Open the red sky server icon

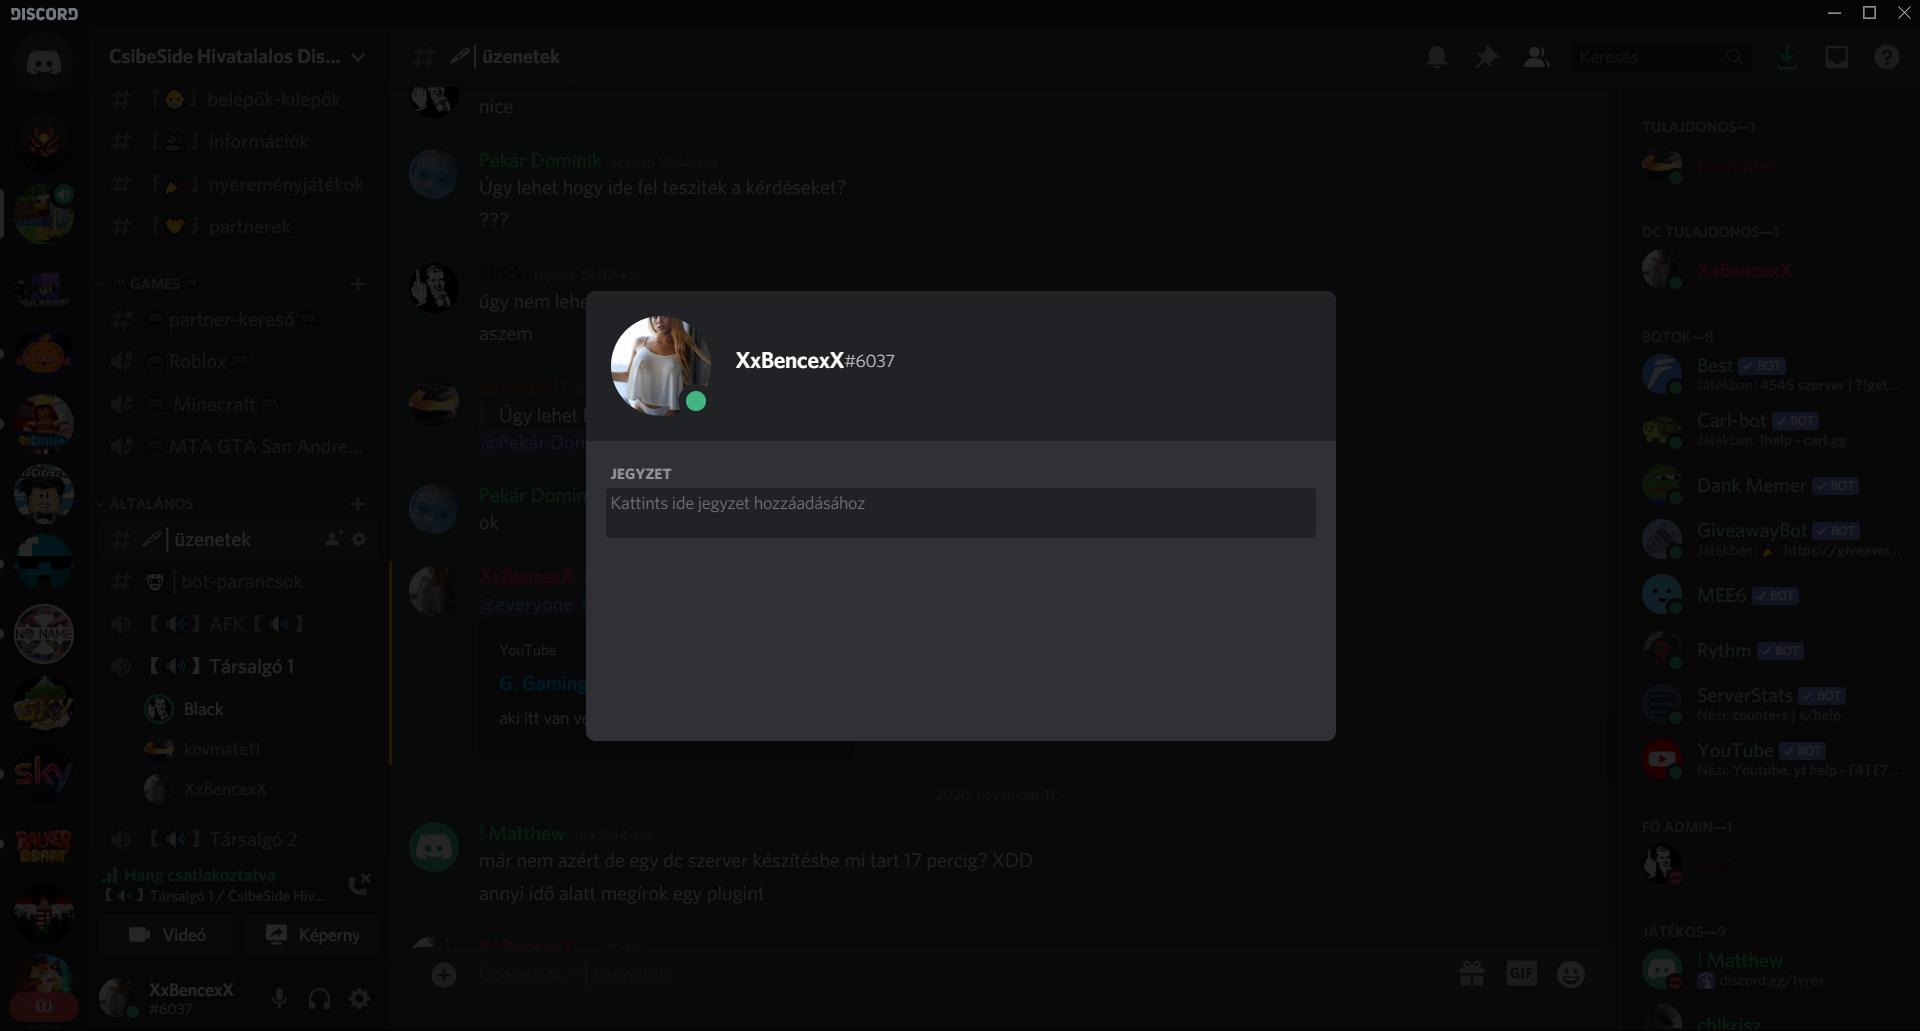point(44,773)
